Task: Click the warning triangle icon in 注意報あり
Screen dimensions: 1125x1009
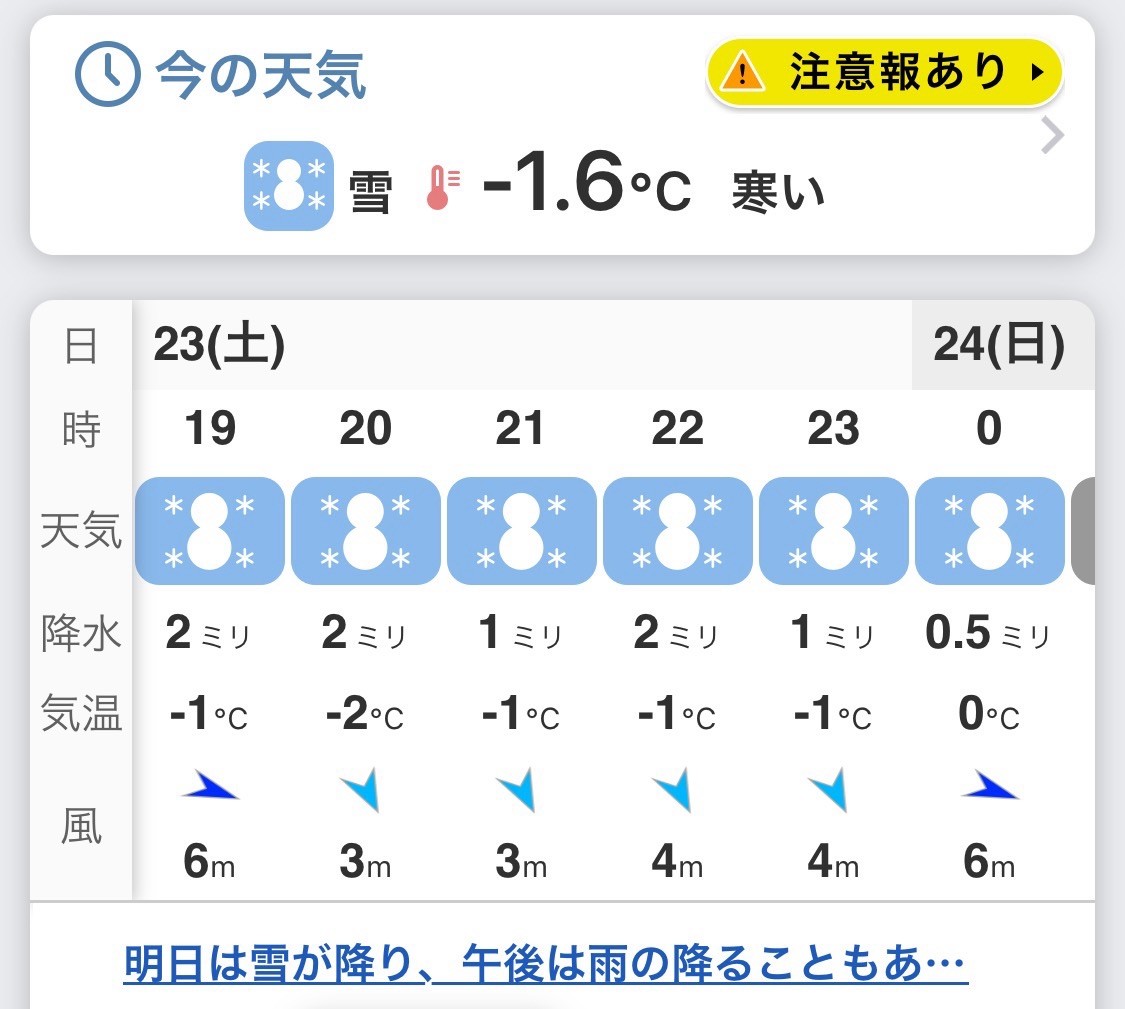Action: tap(743, 72)
